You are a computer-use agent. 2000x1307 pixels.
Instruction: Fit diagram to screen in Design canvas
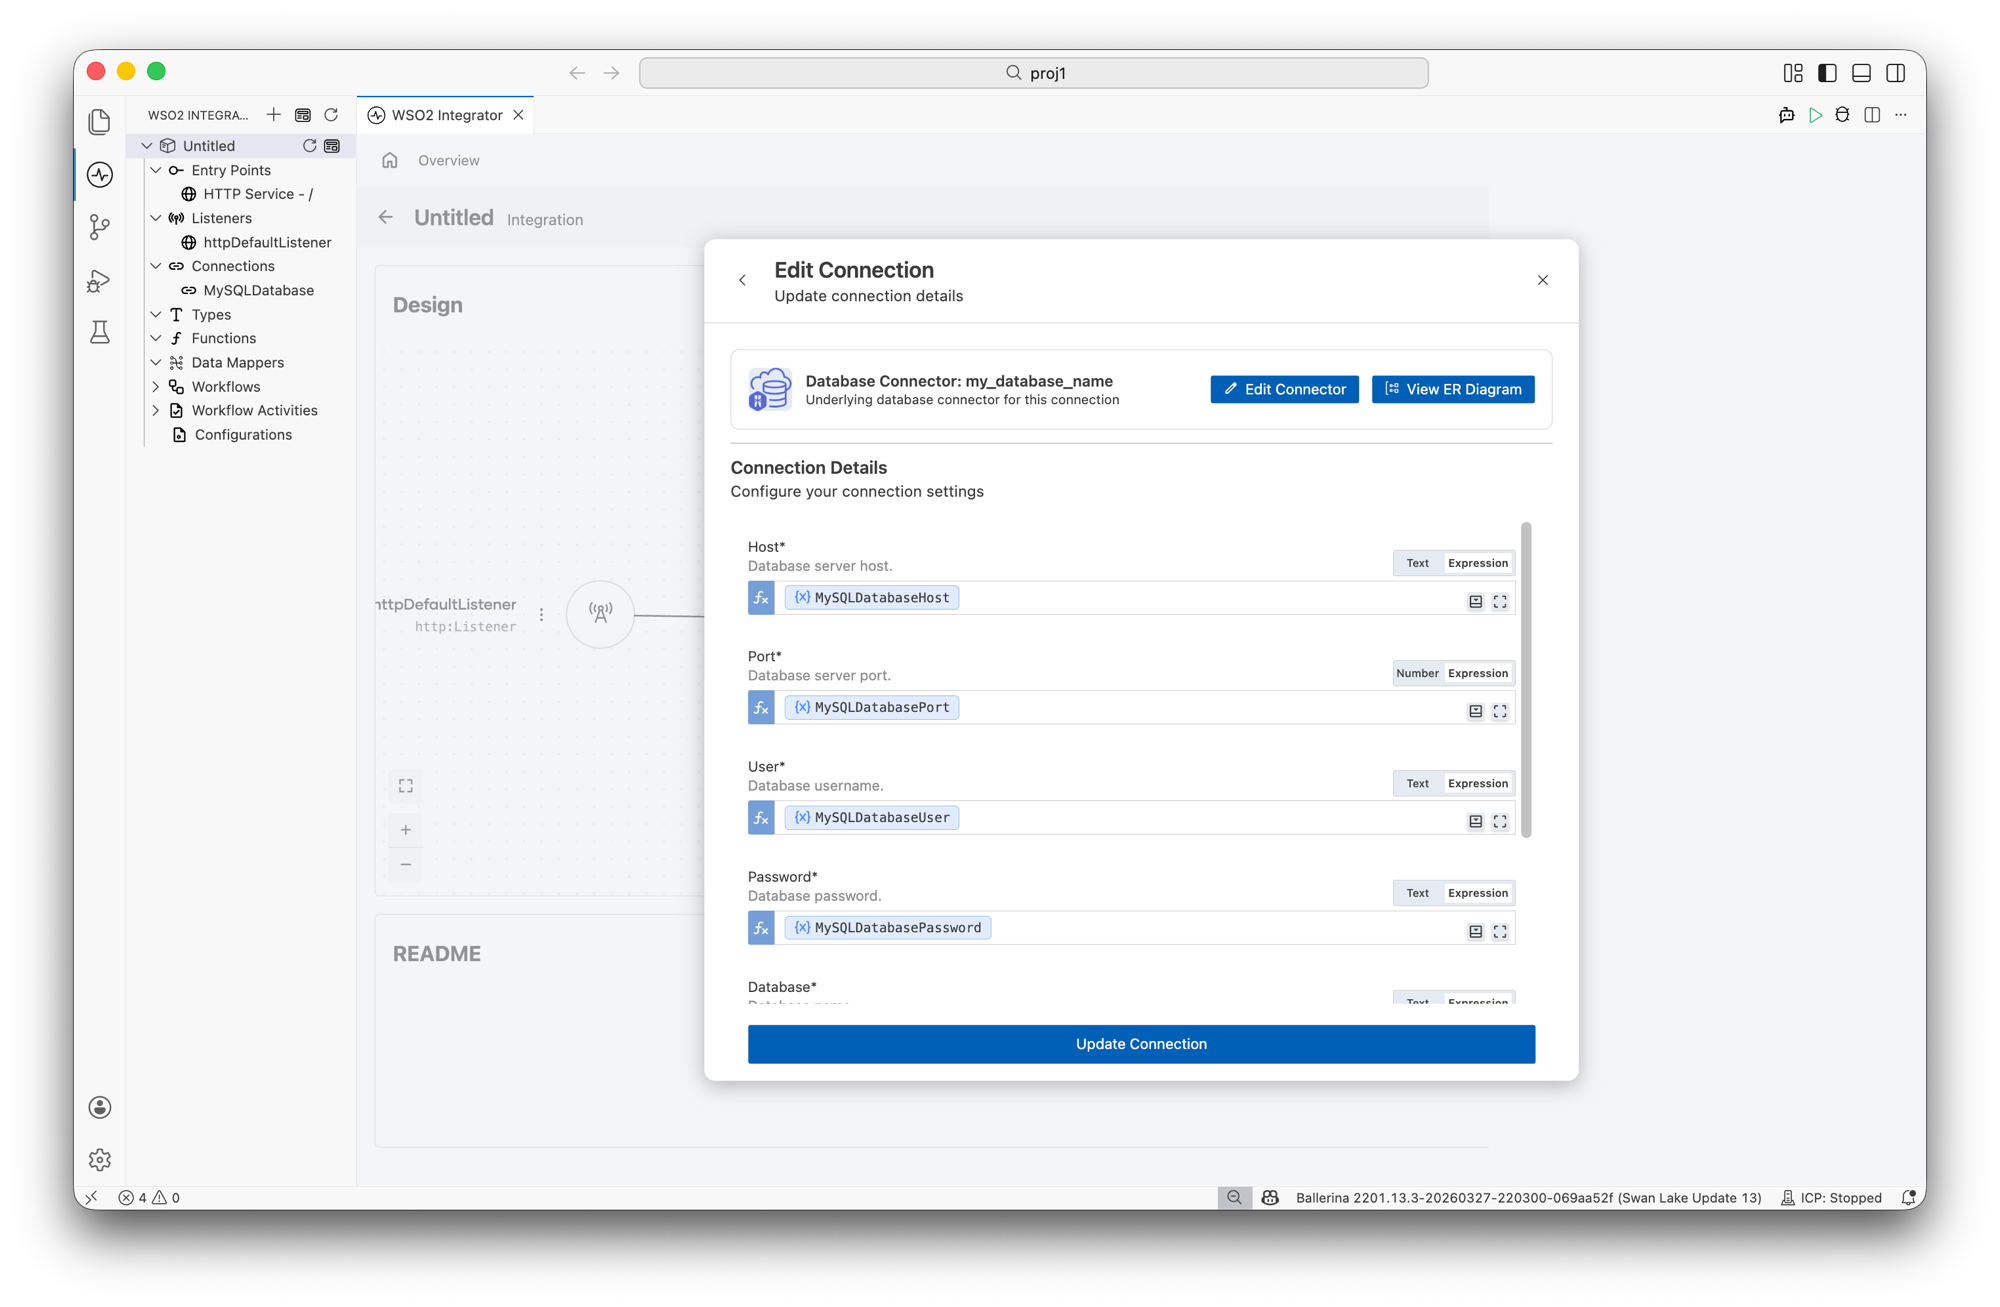click(406, 786)
